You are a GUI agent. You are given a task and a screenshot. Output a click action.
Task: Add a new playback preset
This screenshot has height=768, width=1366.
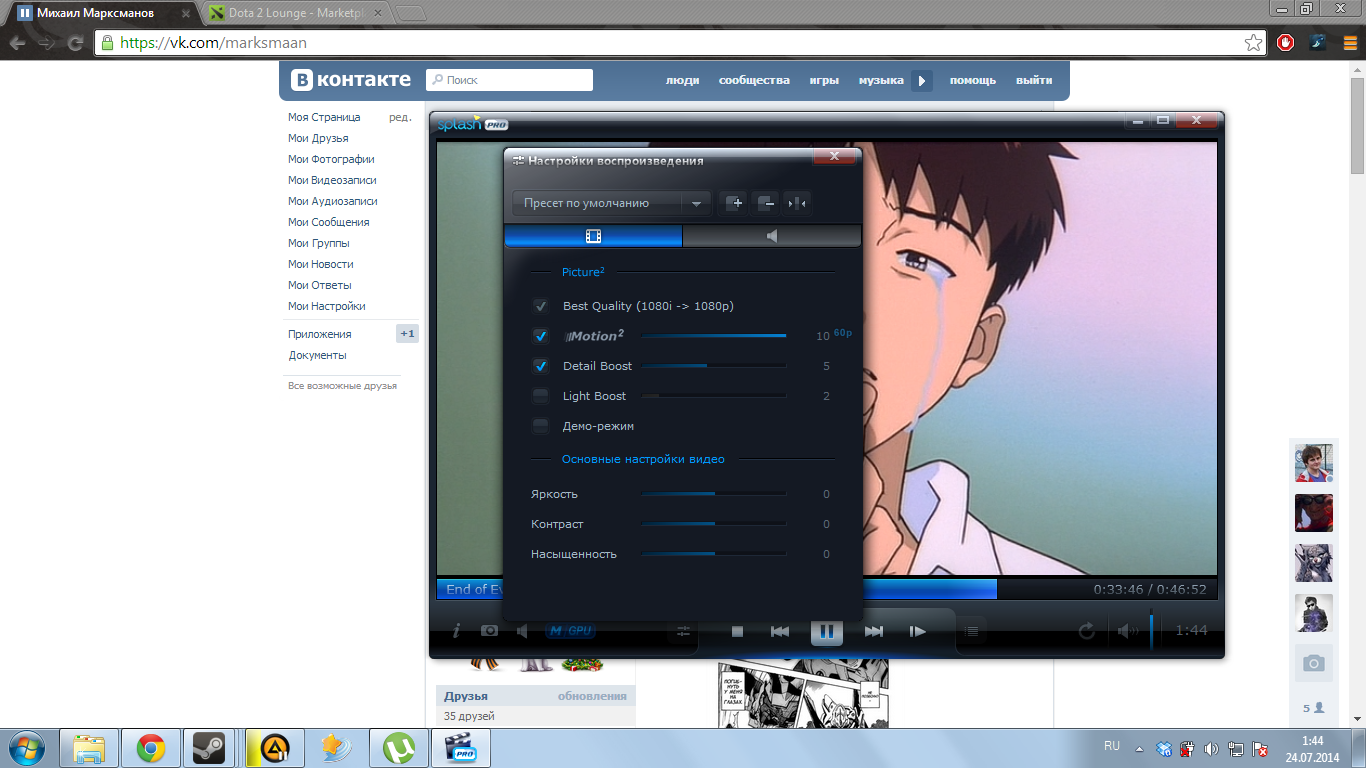tap(734, 203)
